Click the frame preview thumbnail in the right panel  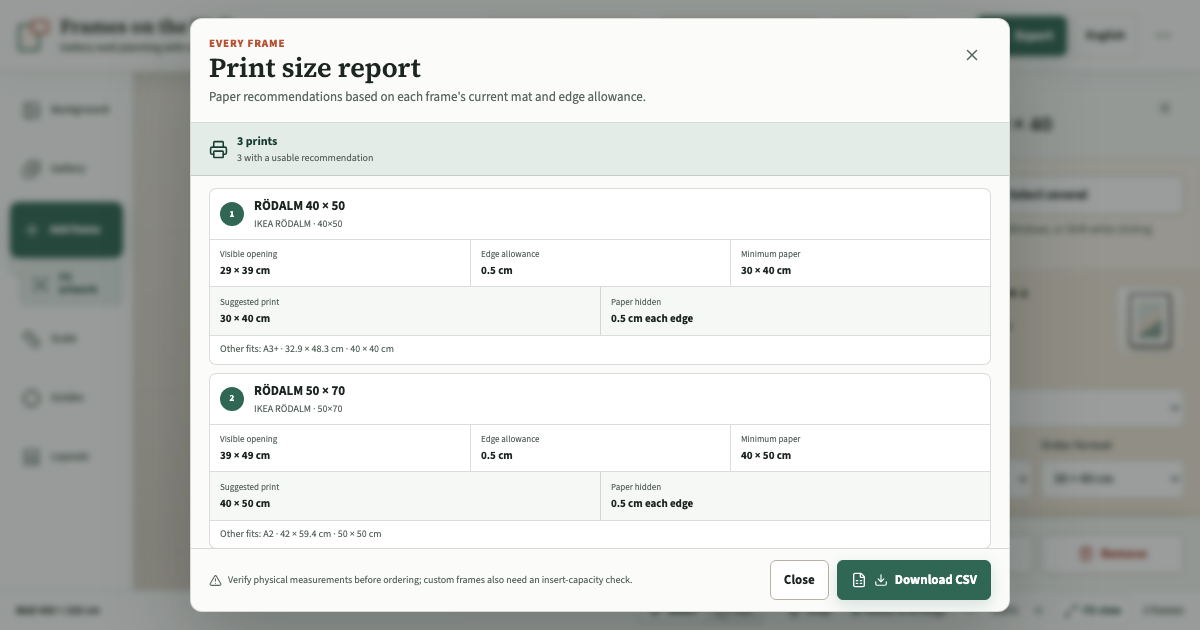click(1150, 320)
